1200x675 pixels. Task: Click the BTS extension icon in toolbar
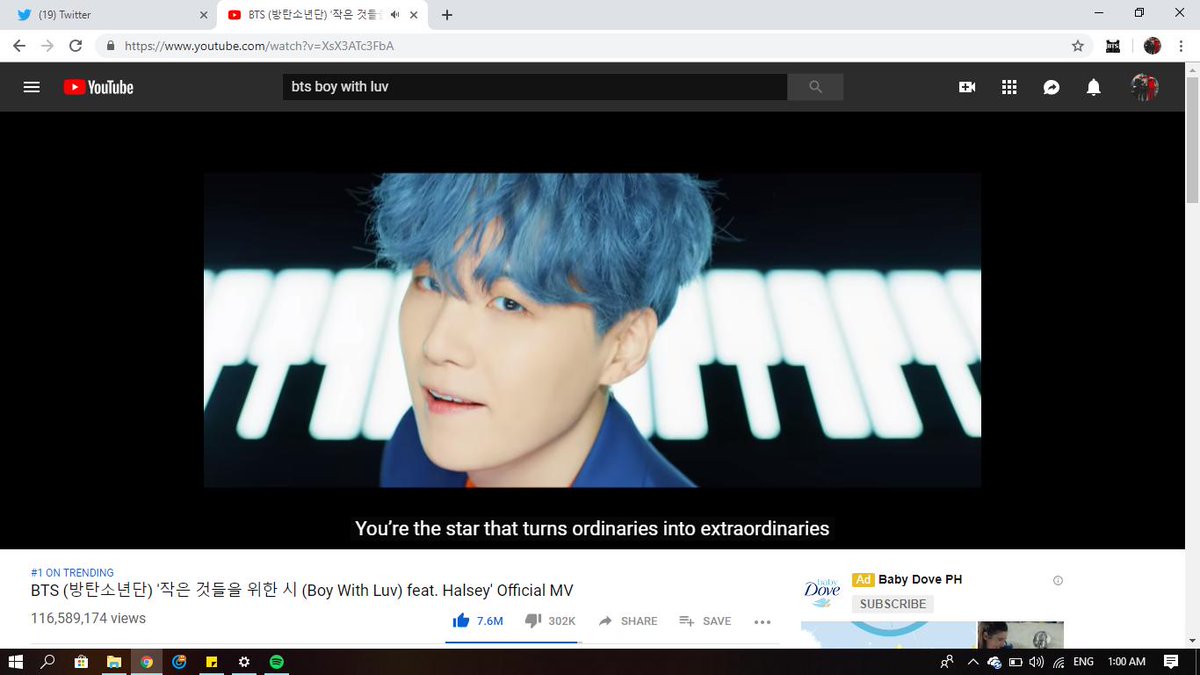(x=1113, y=45)
